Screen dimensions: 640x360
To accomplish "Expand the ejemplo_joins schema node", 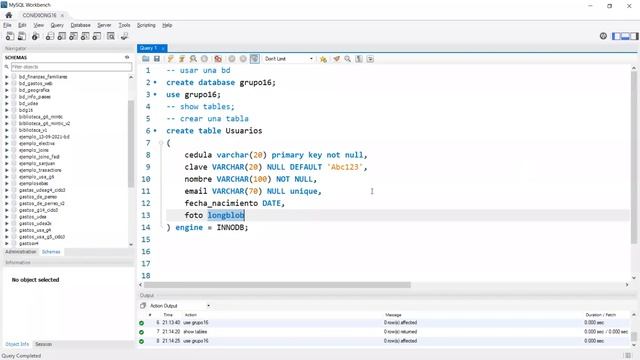I will [x=7, y=150].
